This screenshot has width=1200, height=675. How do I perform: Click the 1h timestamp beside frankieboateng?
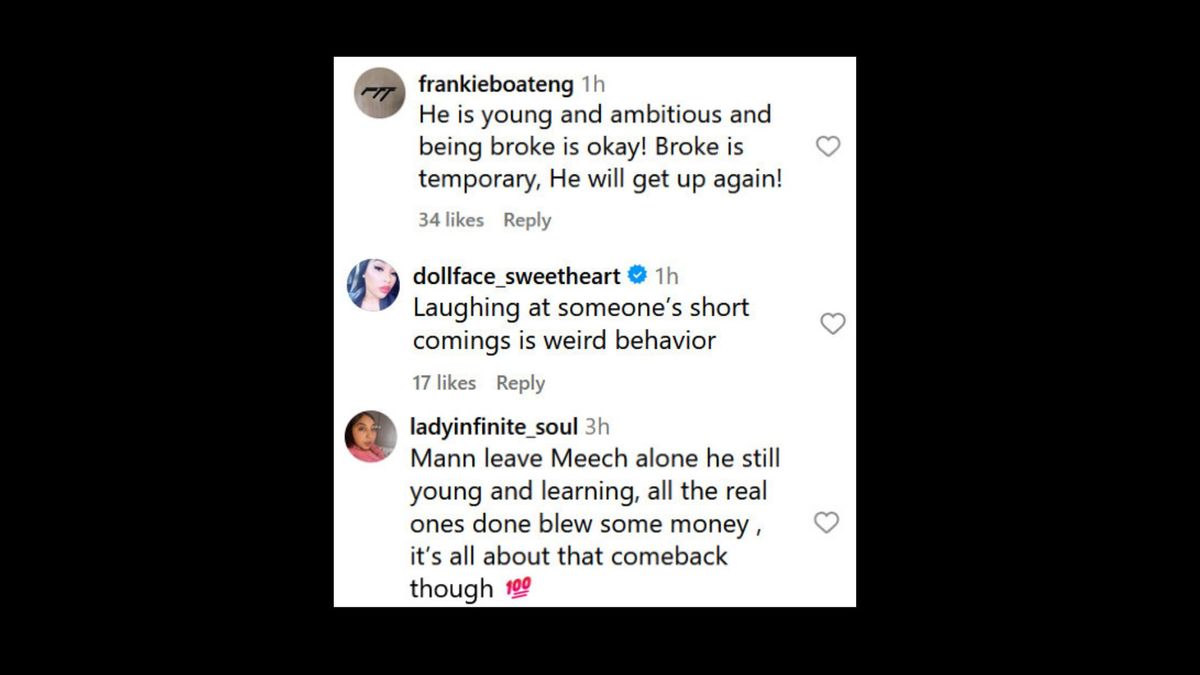(593, 85)
